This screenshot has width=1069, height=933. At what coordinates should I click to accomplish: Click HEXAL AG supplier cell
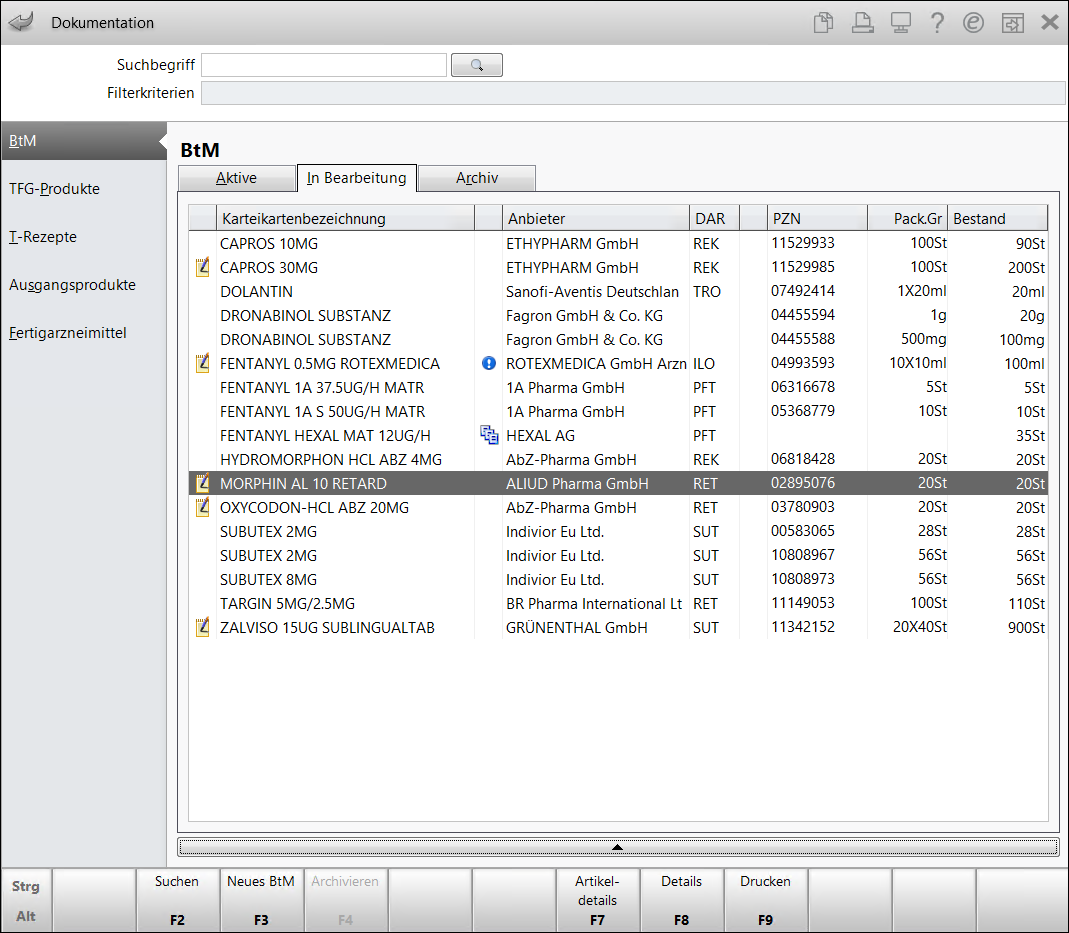[x=540, y=435]
